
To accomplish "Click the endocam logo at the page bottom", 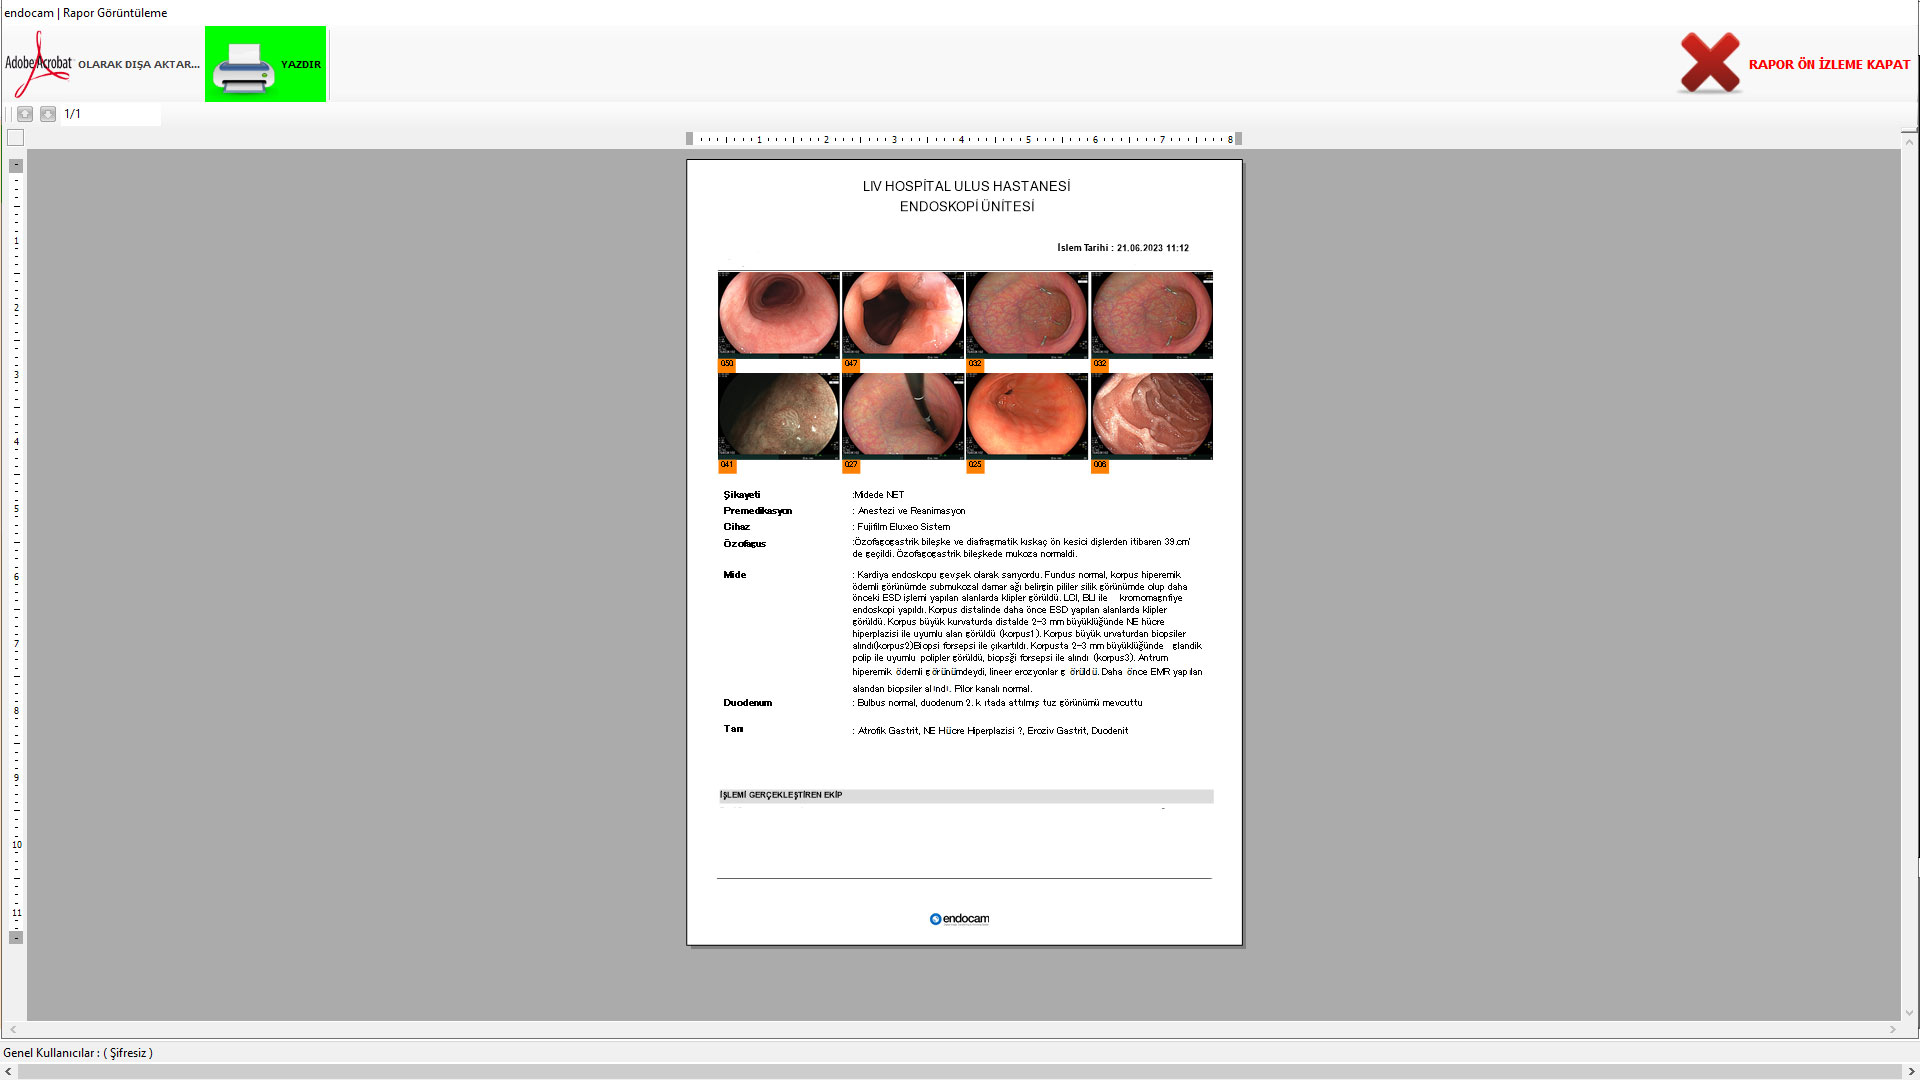I will [x=959, y=919].
